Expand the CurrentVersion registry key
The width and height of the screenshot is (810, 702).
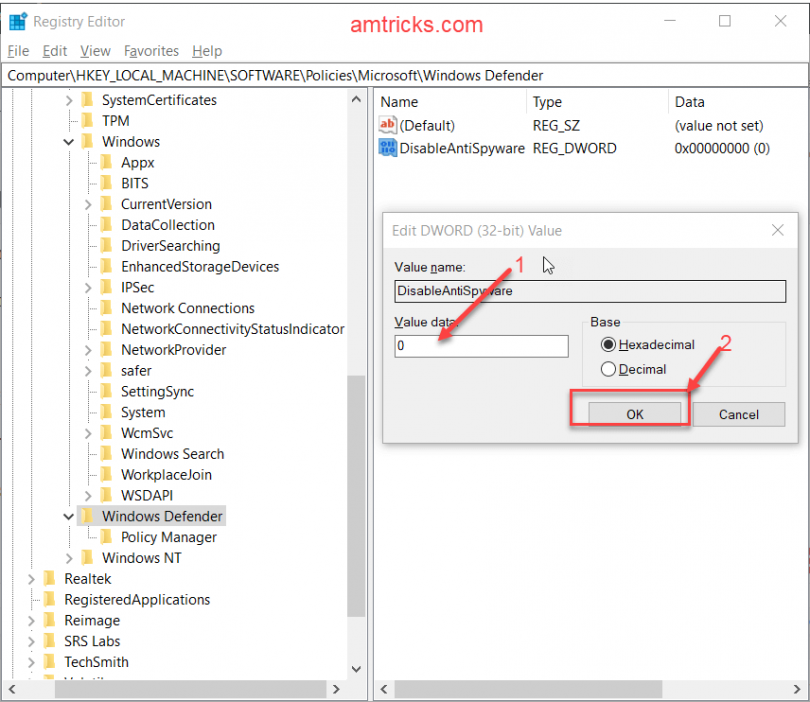pyautogui.click(x=88, y=204)
